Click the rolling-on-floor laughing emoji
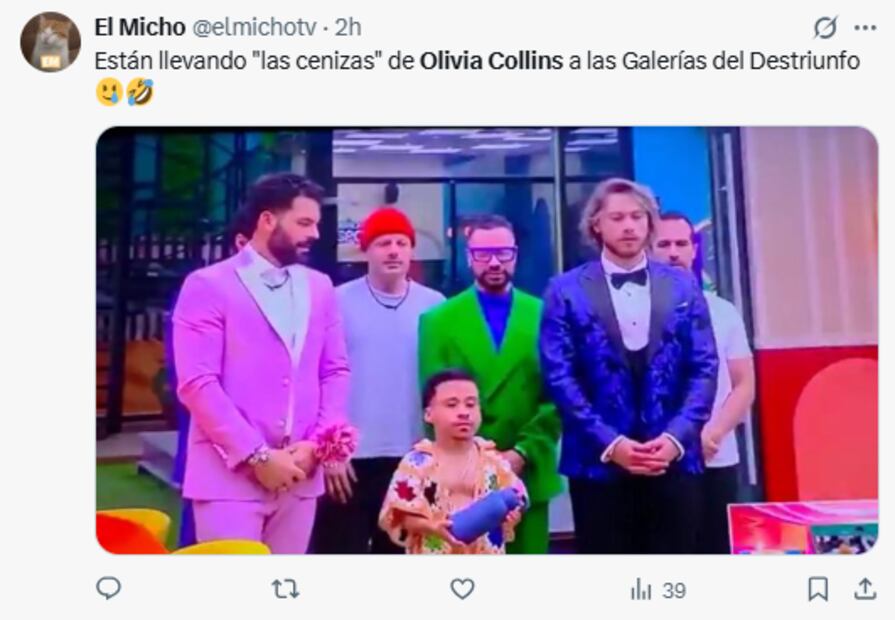895x620 pixels. (140, 92)
